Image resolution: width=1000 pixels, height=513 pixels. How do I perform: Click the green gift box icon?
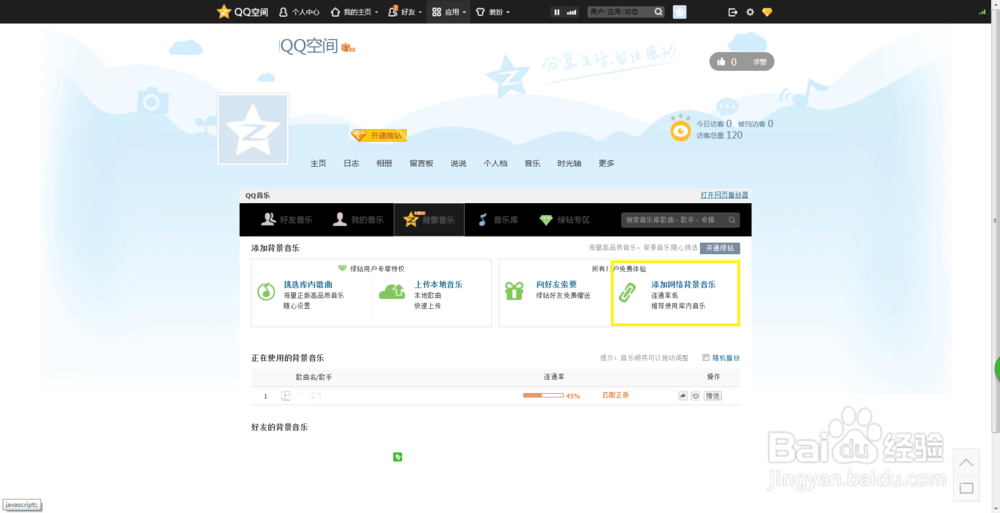[x=514, y=291]
